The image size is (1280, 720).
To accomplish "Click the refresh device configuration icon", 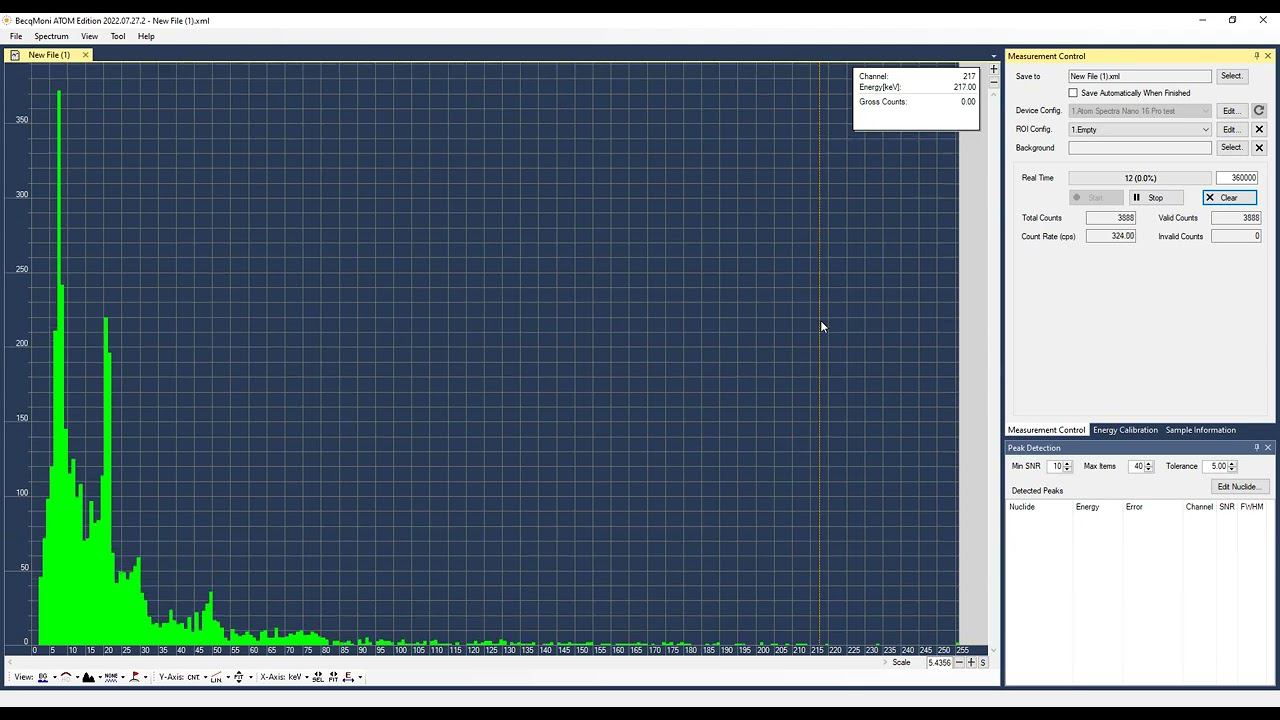I will point(1259,111).
